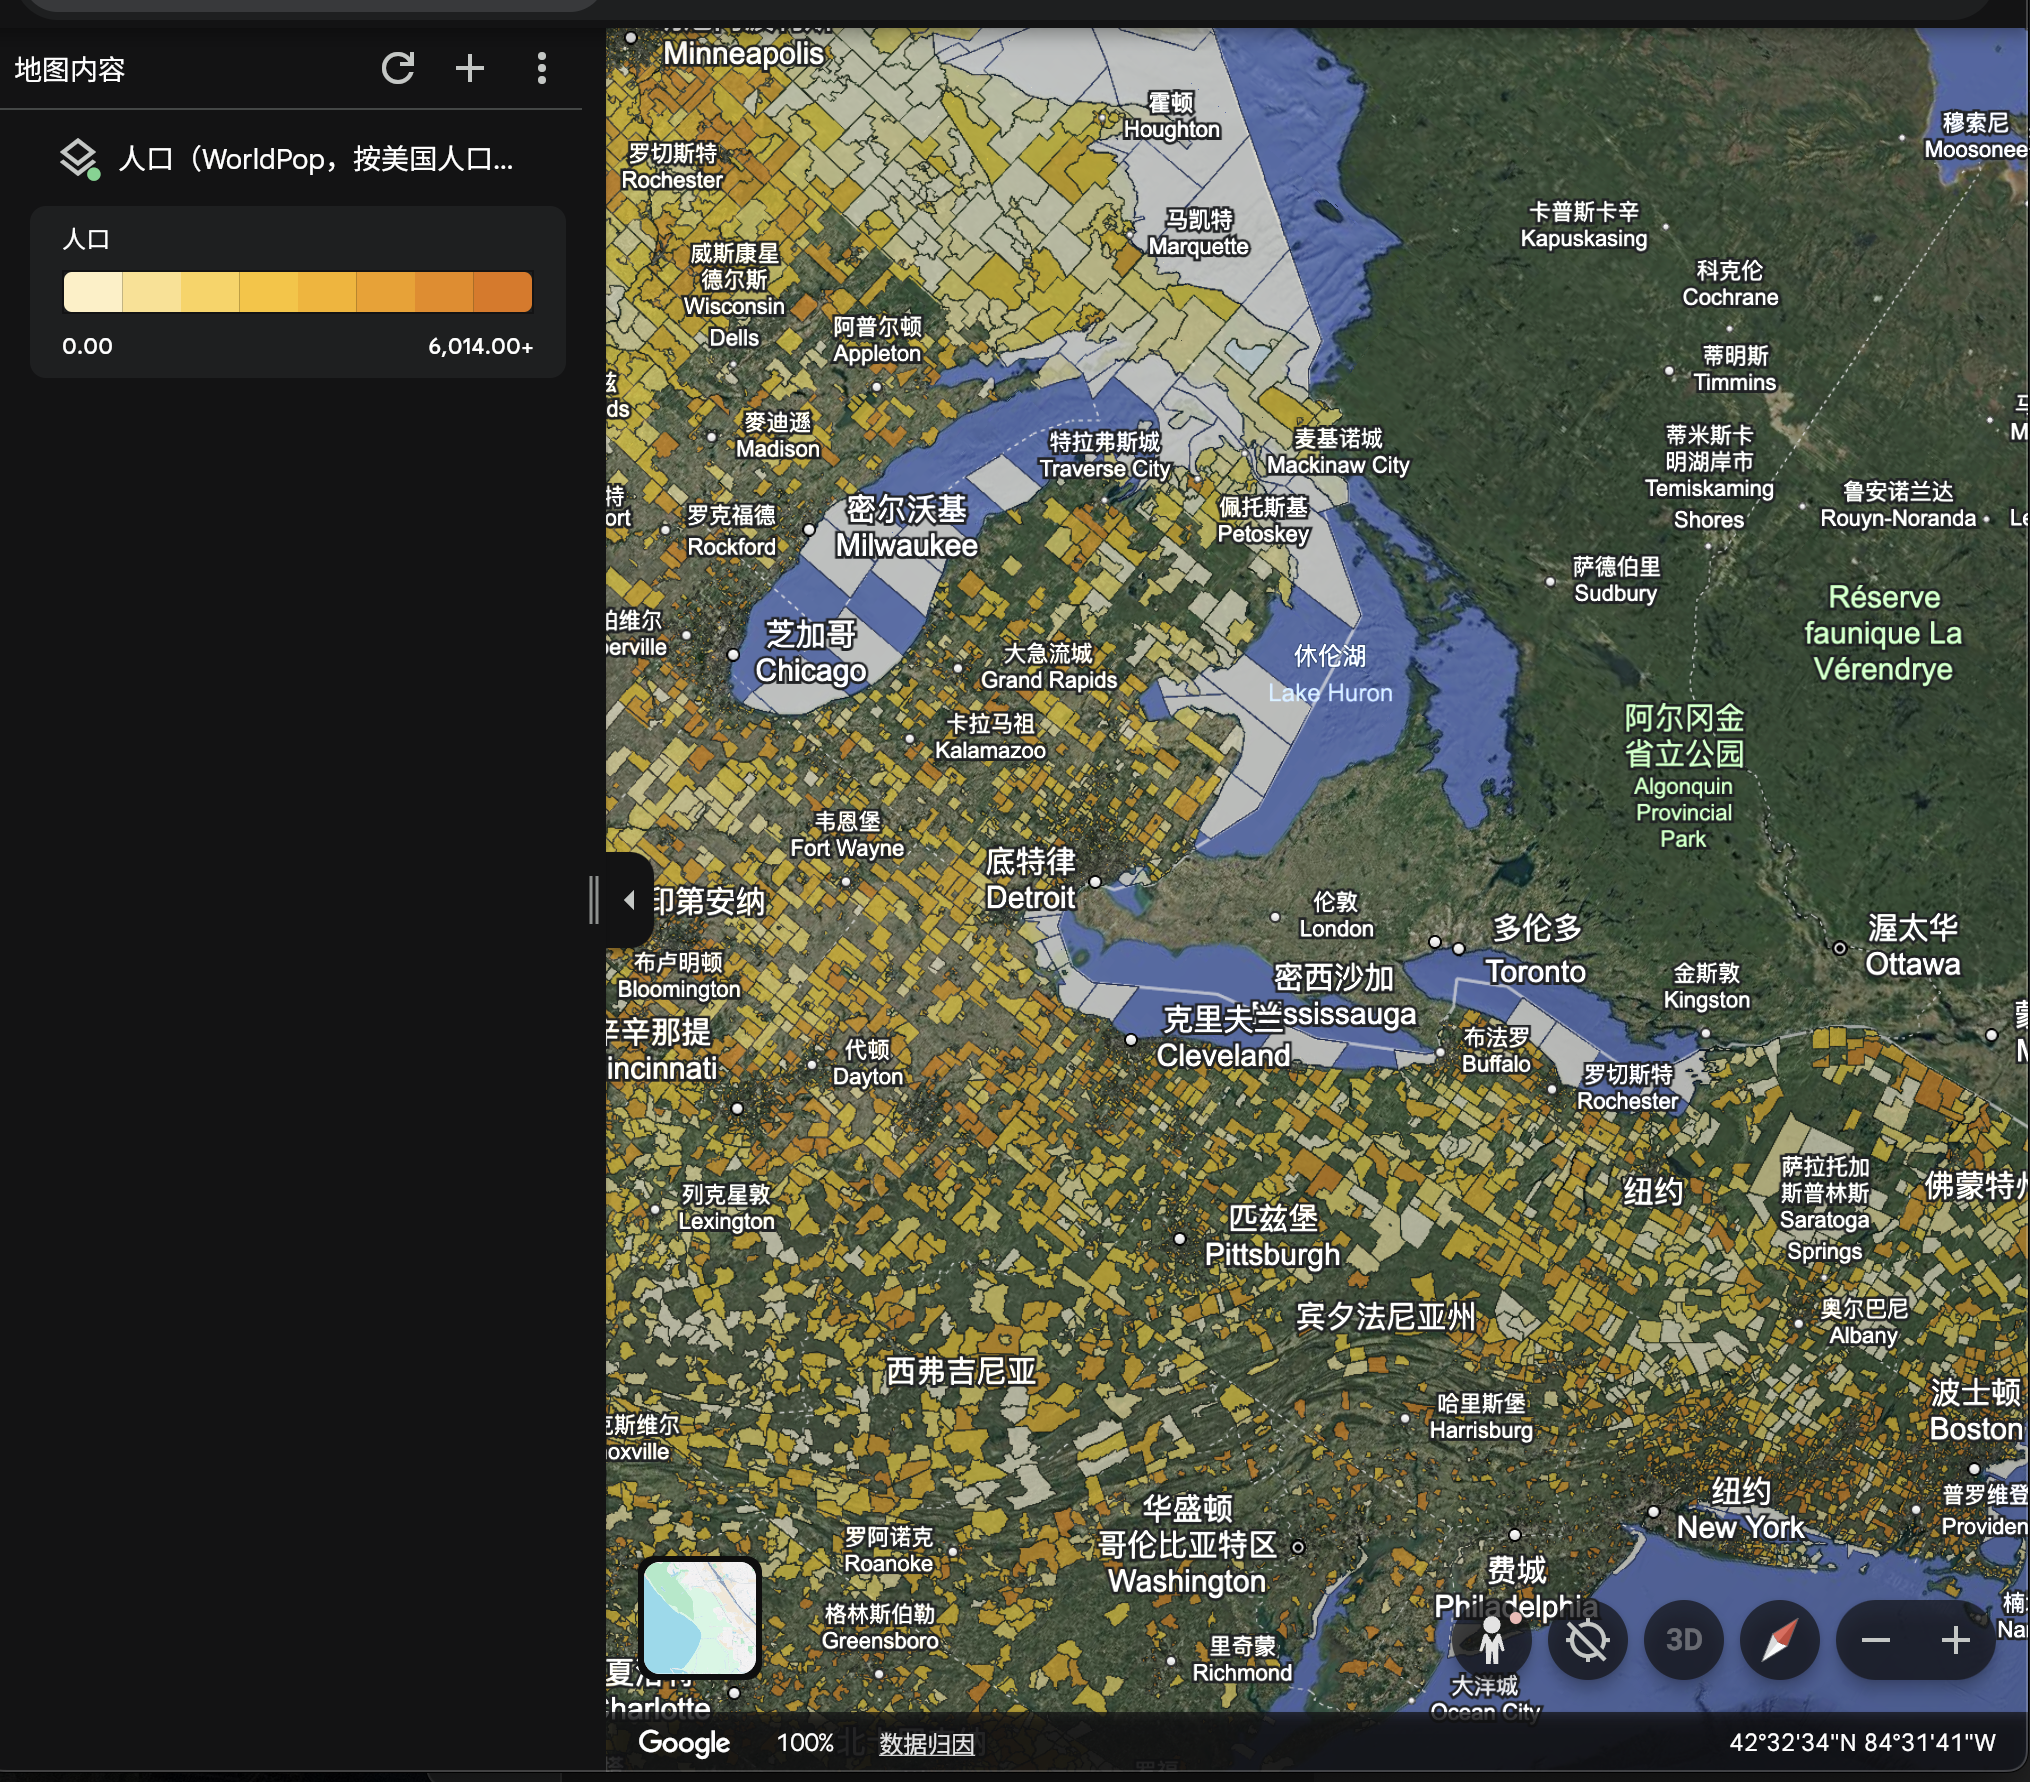Click the lightest cream legend swatch
This screenshot has height=1782, width=2030.
tap(92, 293)
